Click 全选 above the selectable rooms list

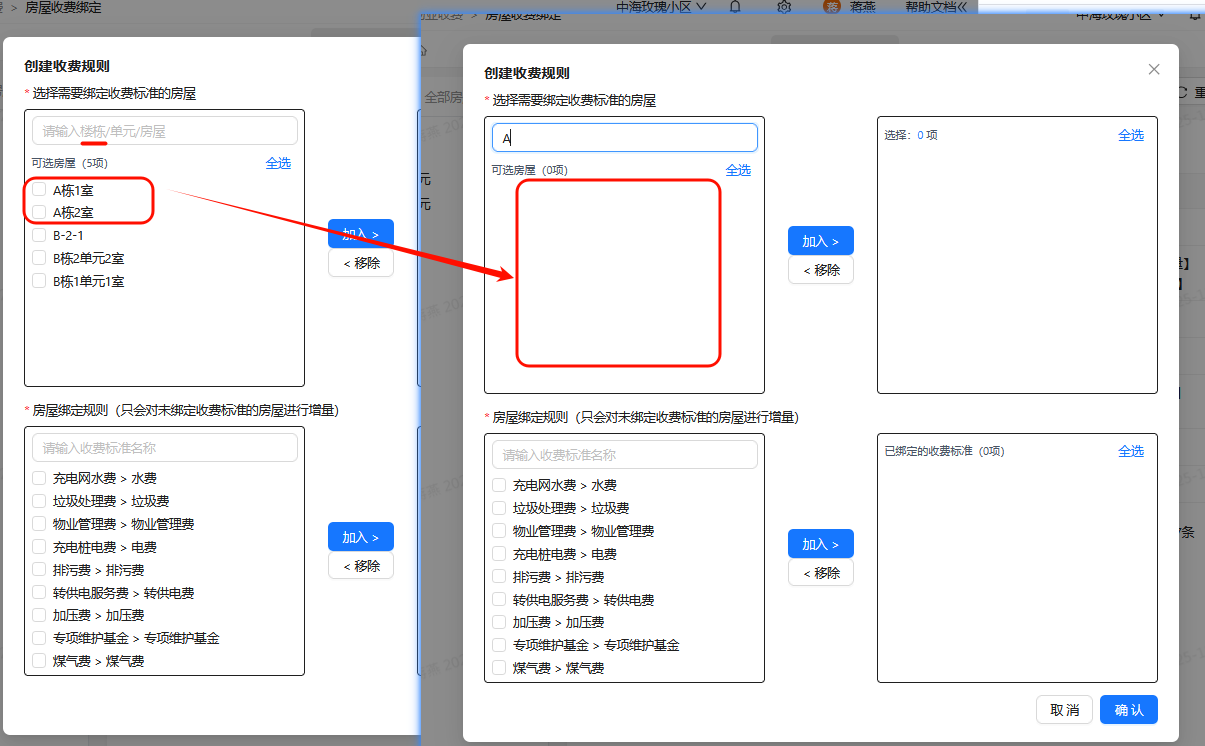point(738,169)
